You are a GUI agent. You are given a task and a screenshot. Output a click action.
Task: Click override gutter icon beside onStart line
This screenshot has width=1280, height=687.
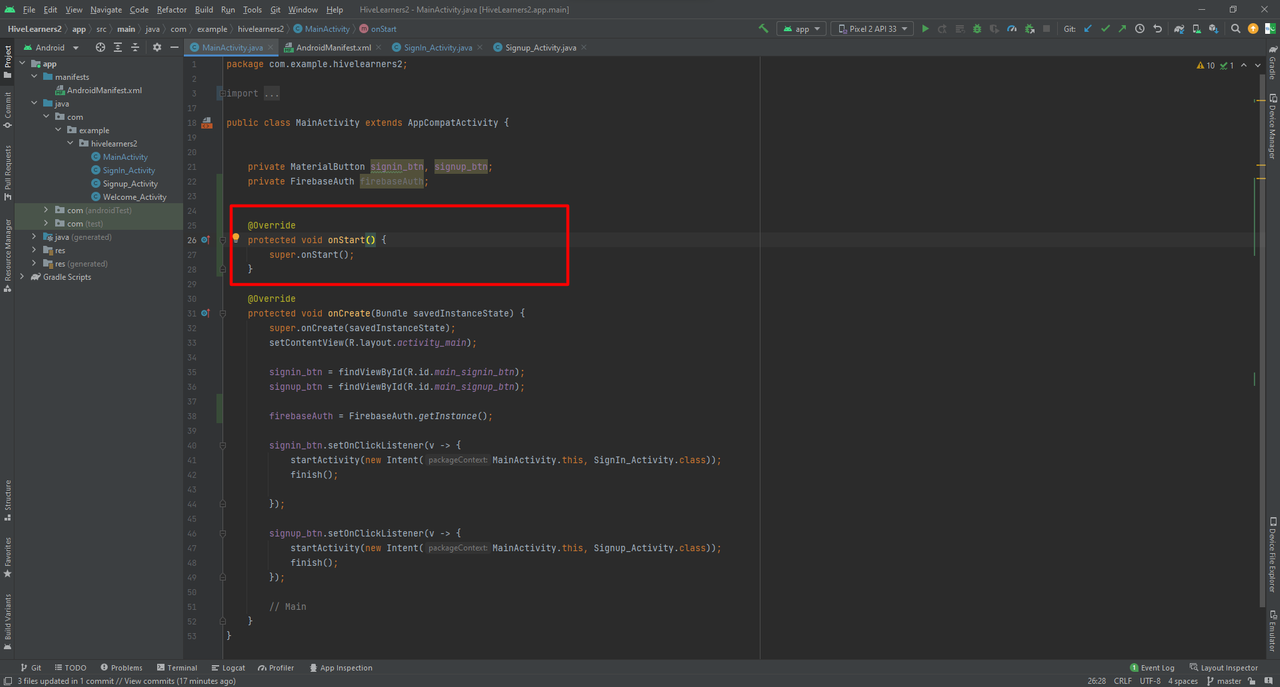pos(206,240)
